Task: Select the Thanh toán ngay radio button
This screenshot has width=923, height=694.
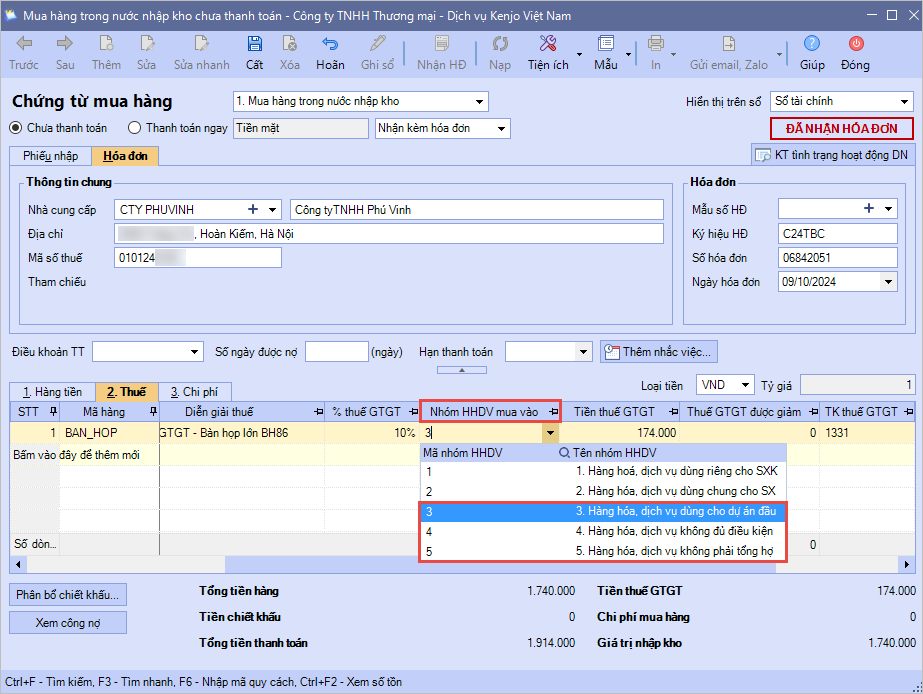Action: (x=135, y=128)
